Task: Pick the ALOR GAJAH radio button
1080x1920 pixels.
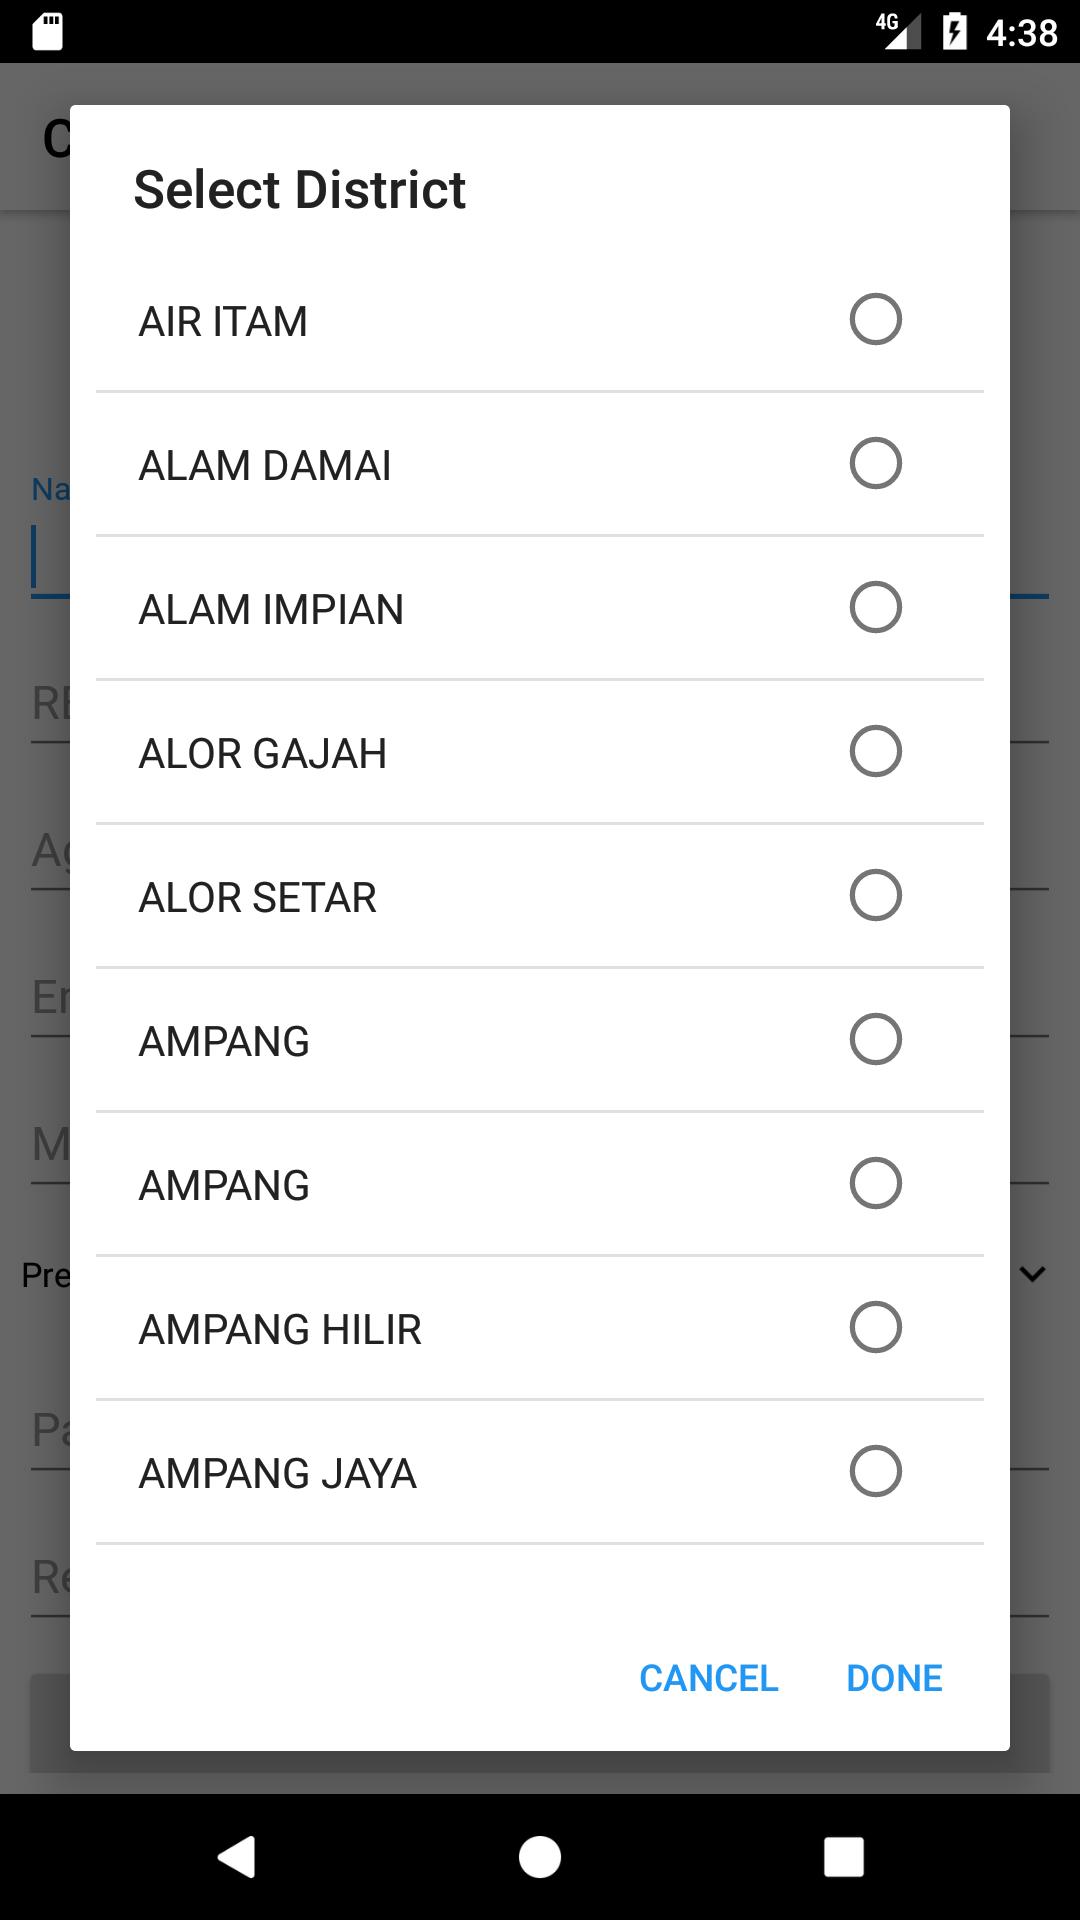Action: coord(875,752)
